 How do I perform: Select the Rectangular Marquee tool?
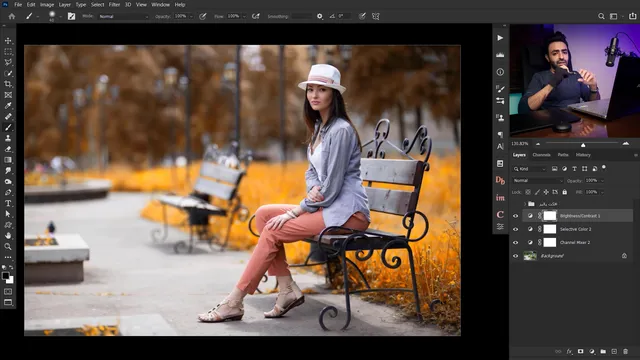[x=8, y=52]
